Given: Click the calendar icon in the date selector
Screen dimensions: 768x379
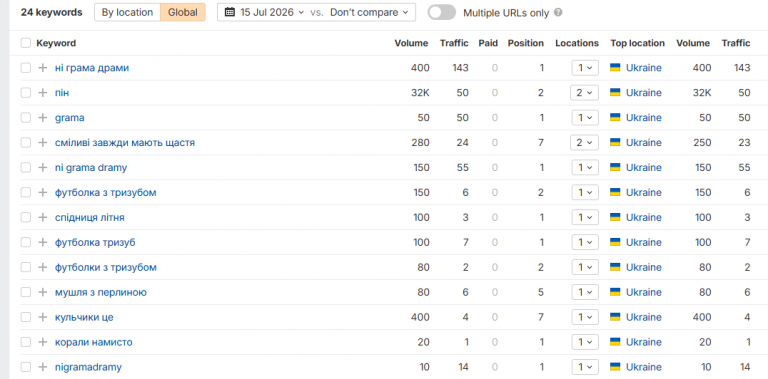Looking at the screenshot, I should click(229, 13).
